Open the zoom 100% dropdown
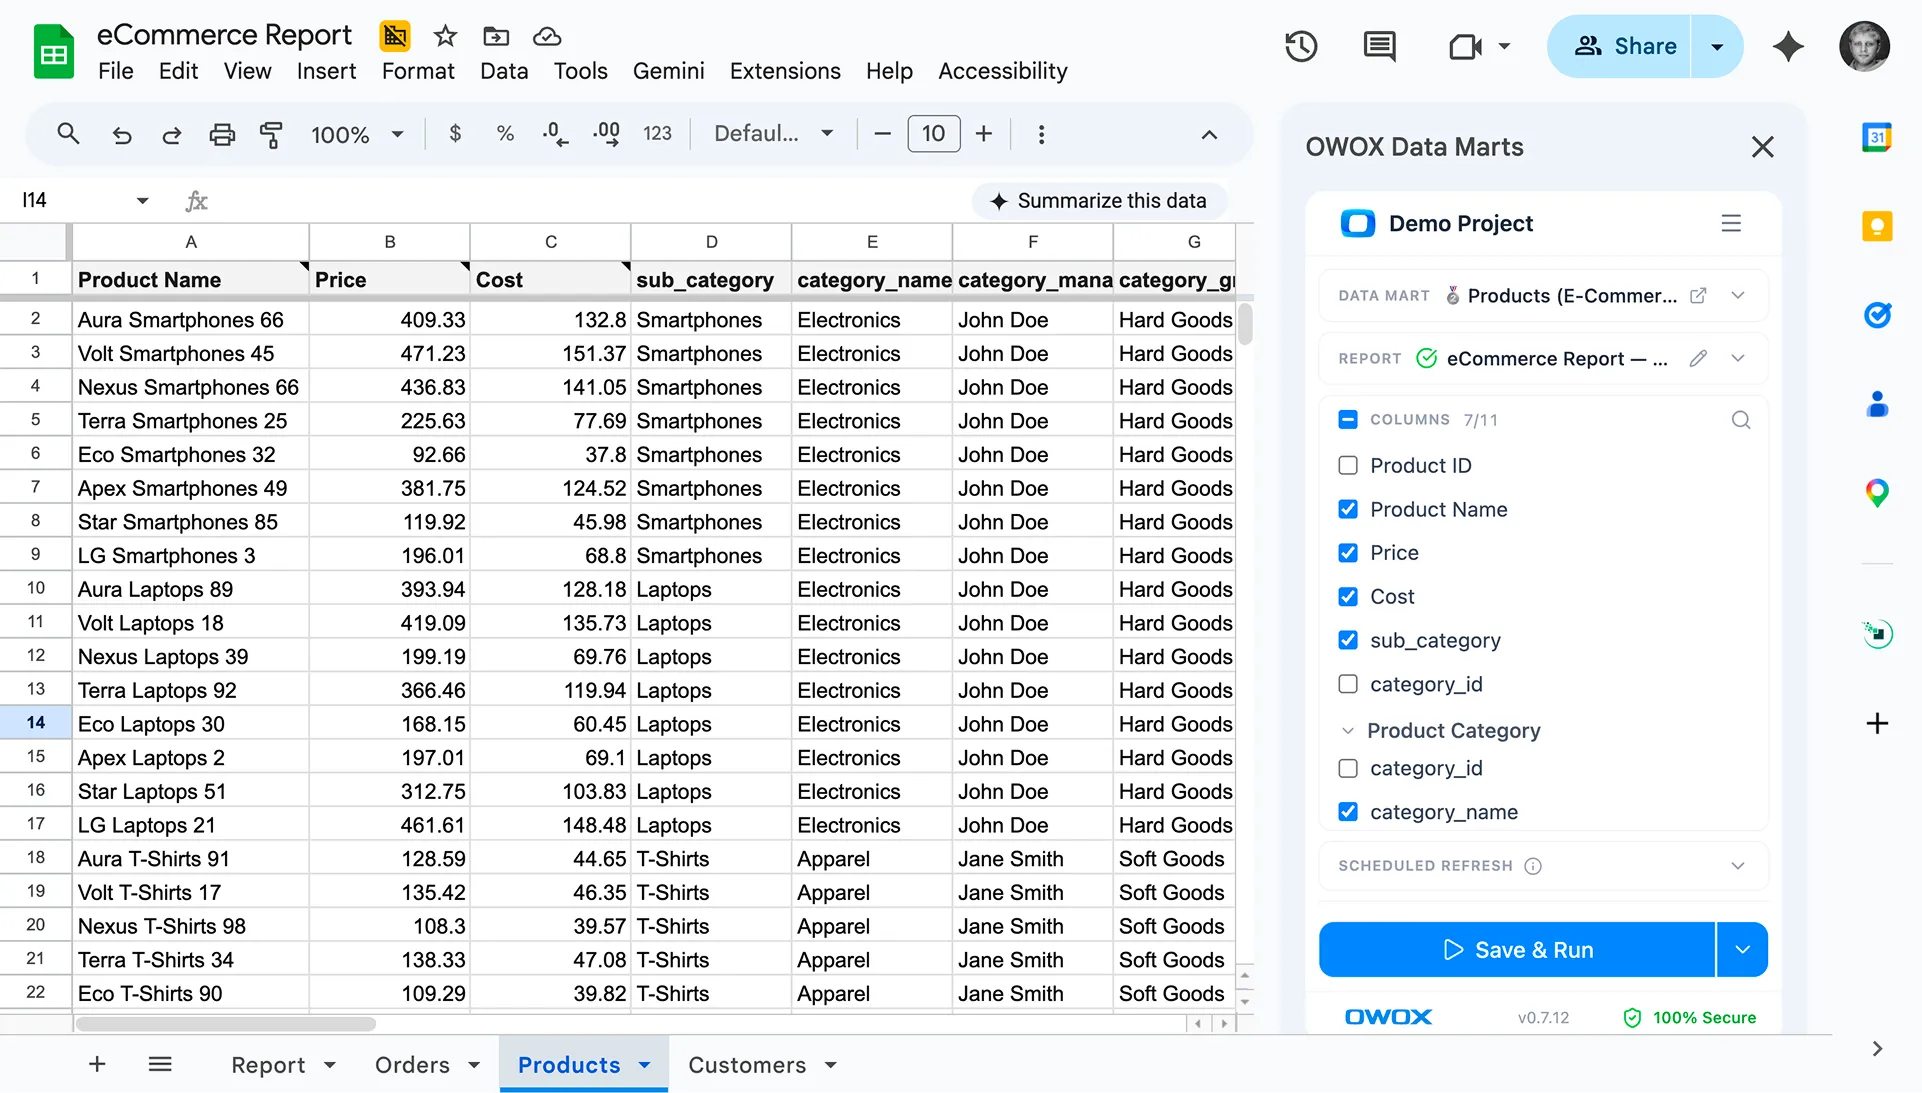Screen dimensions: 1922x1093 point(357,134)
